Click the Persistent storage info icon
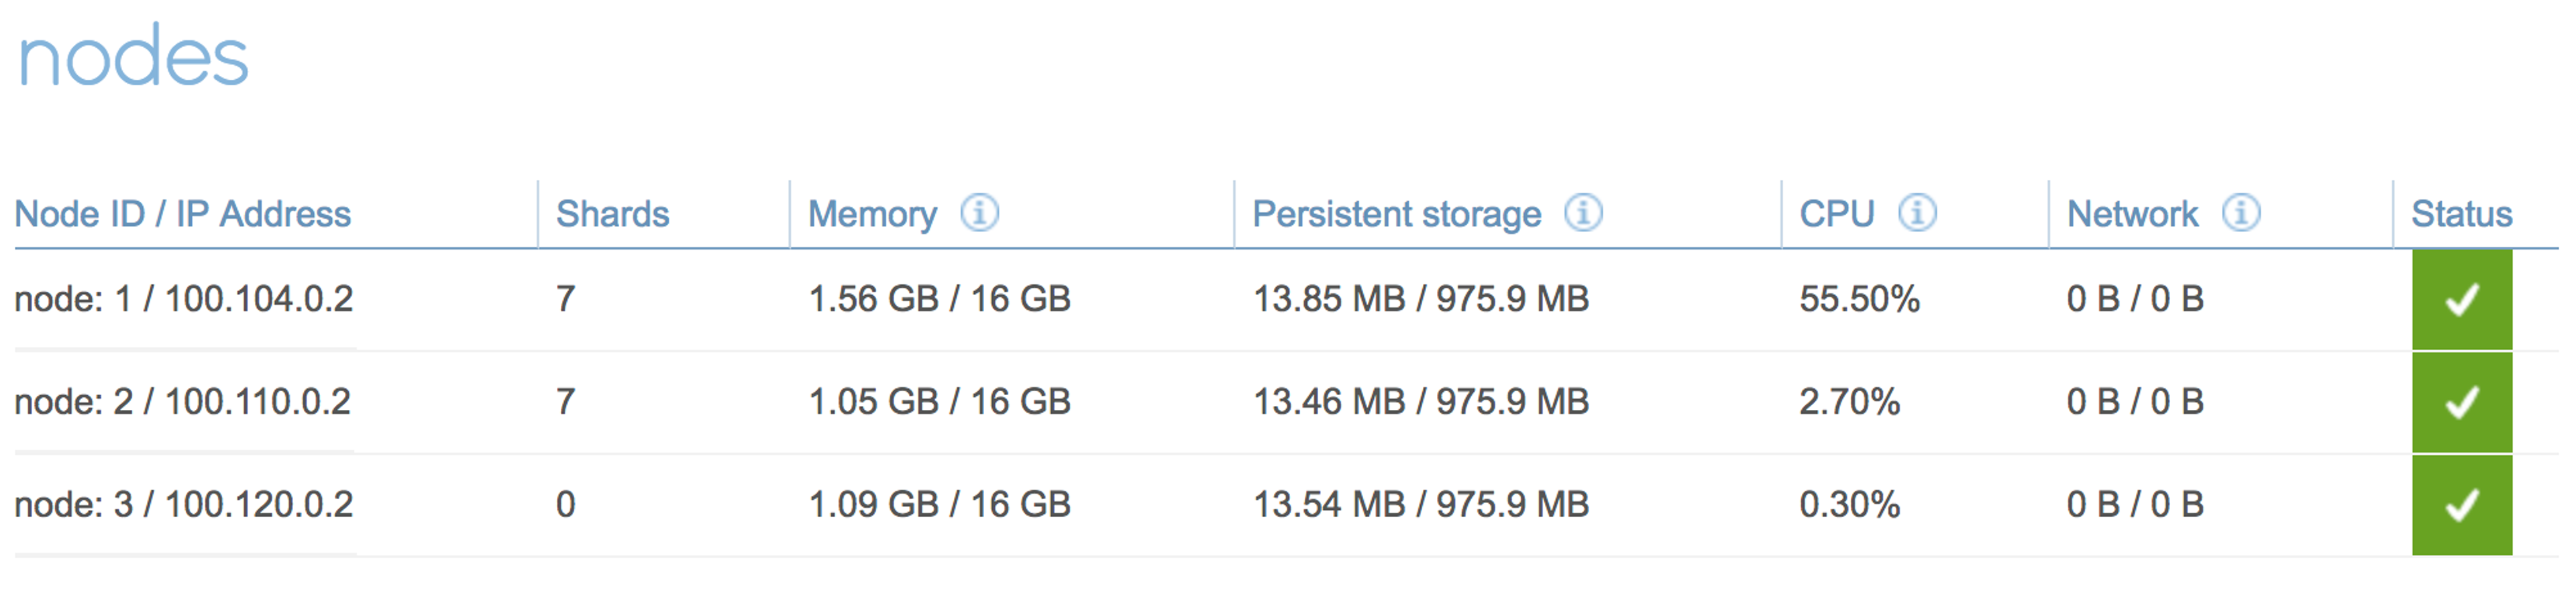The image size is (2576, 591). (1583, 213)
